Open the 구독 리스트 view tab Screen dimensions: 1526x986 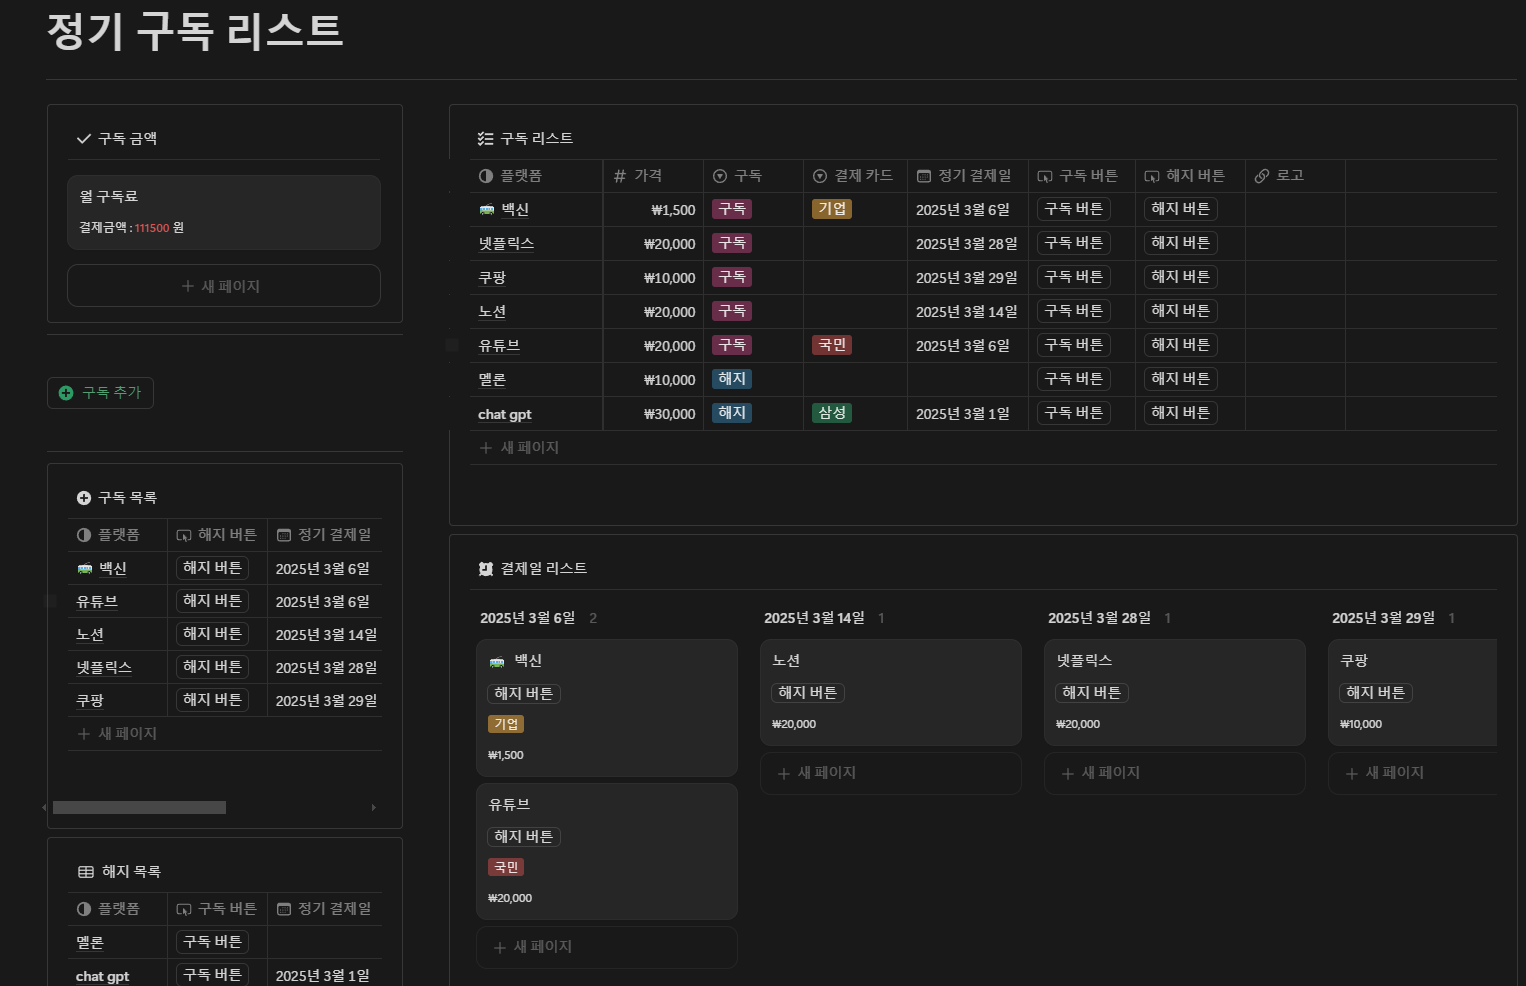tap(526, 139)
